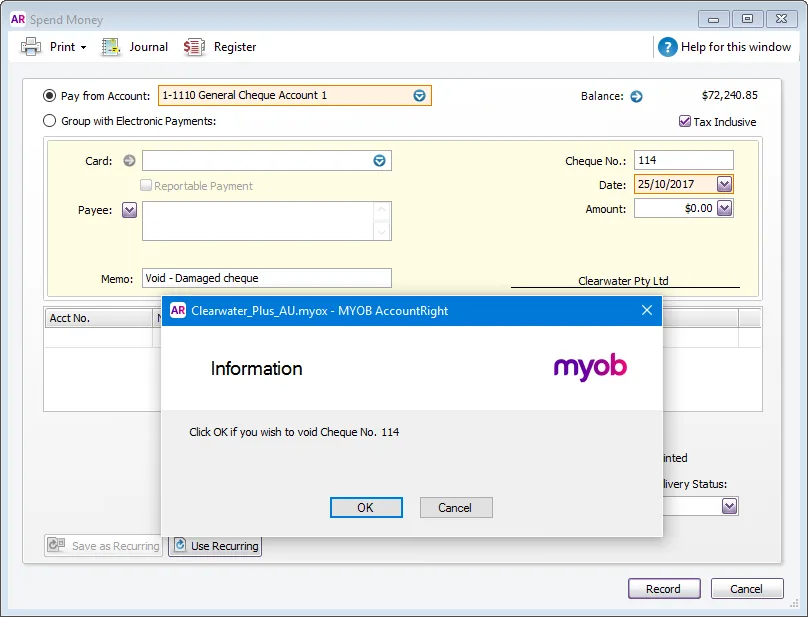Click the Register toolbar icon
This screenshot has height=617, width=808.
(194, 47)
